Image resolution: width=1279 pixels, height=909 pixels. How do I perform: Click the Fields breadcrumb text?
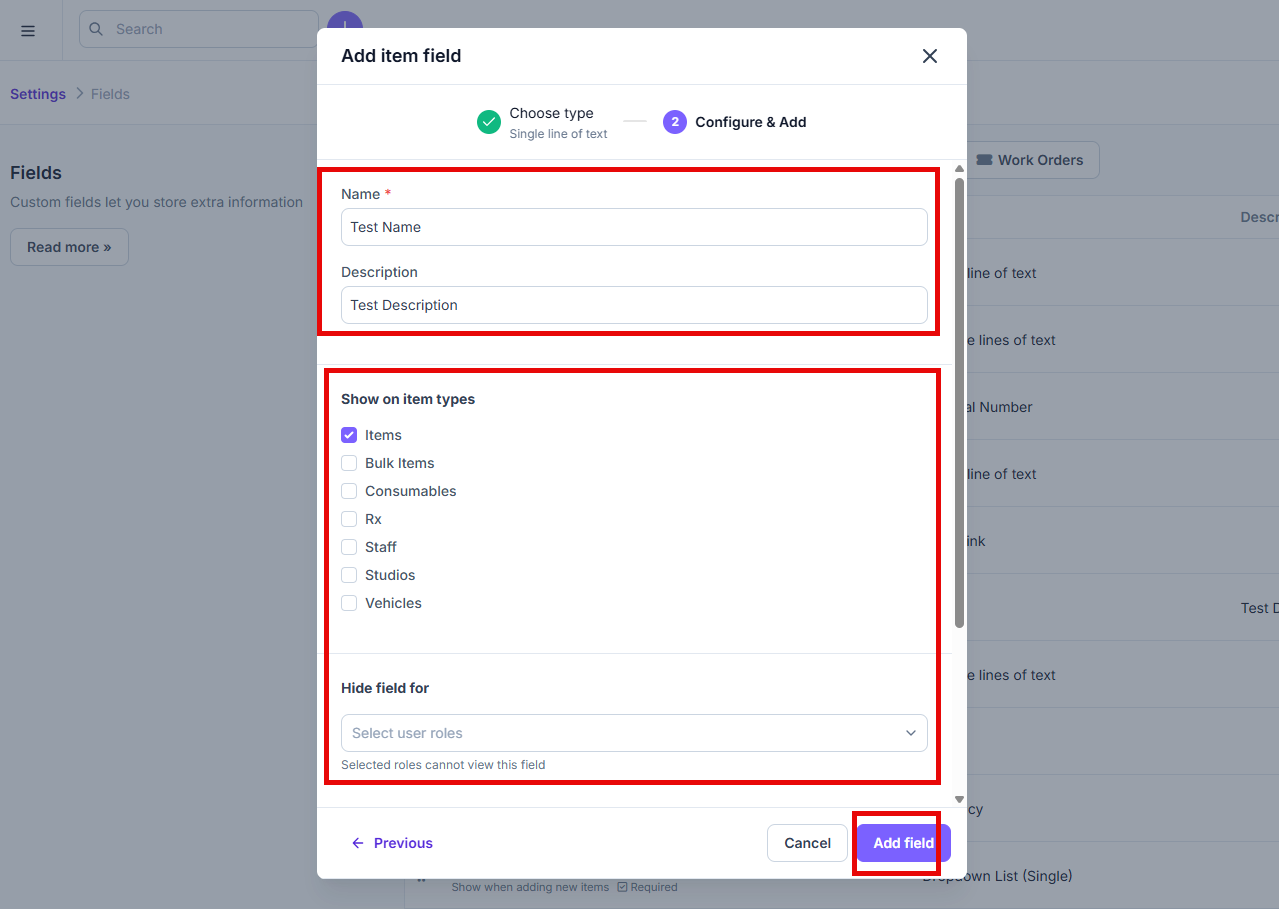tap(110, 94)
